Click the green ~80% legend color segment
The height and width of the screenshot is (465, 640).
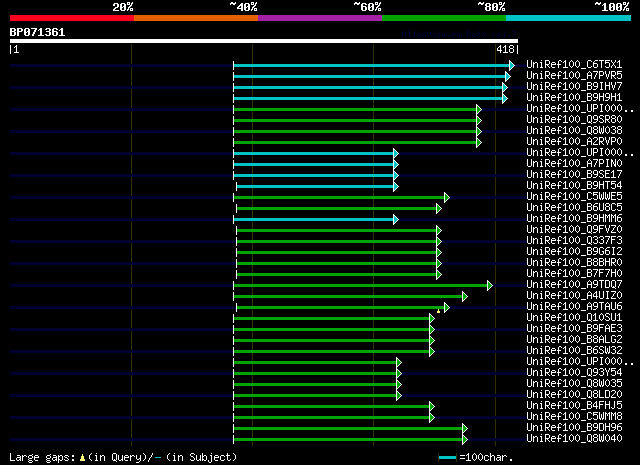coord(444,18)
